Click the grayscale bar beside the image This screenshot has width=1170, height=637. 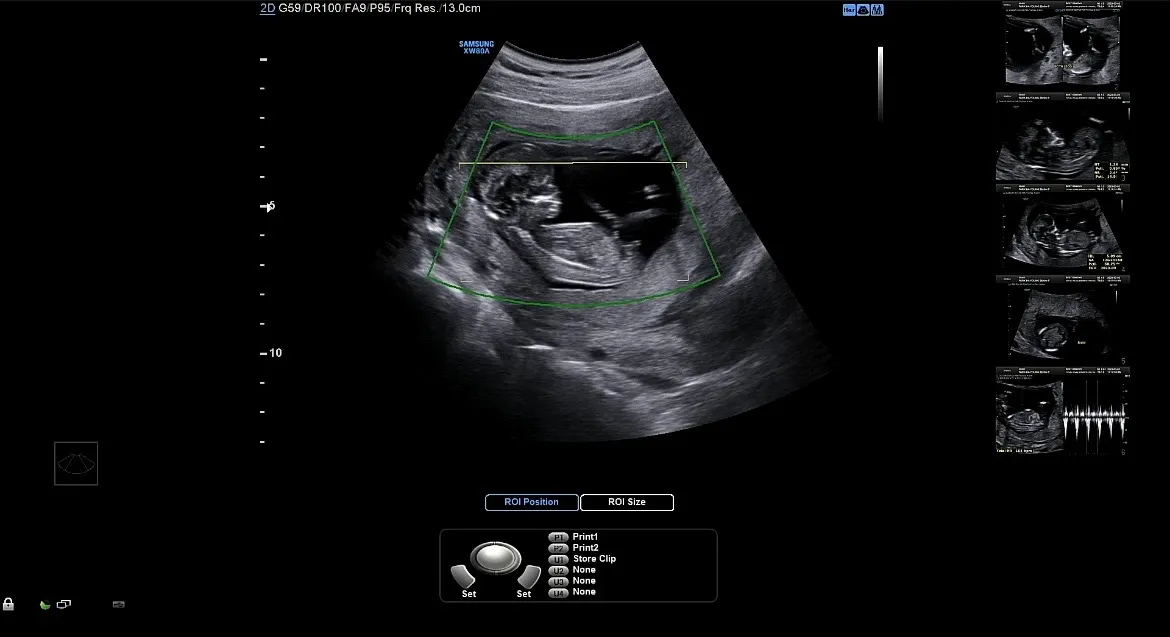(x=880, y=84)
